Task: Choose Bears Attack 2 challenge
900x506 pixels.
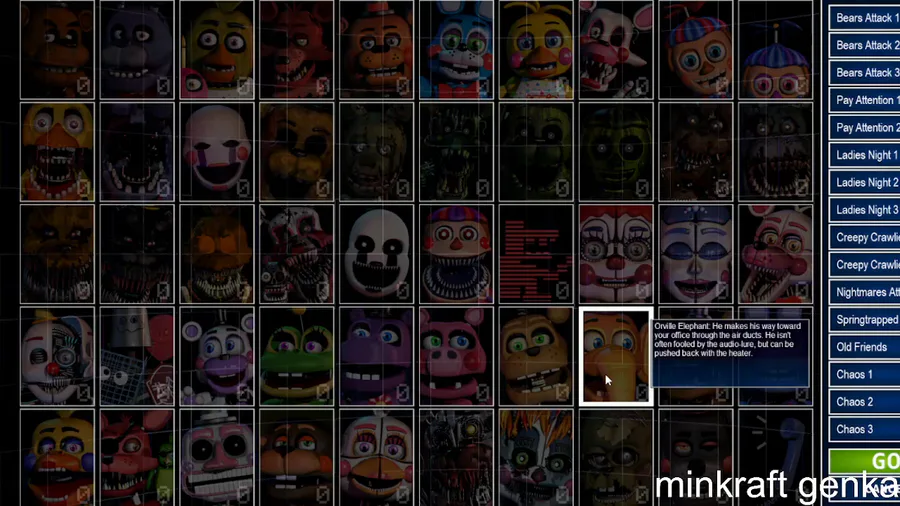Action: 864,45
